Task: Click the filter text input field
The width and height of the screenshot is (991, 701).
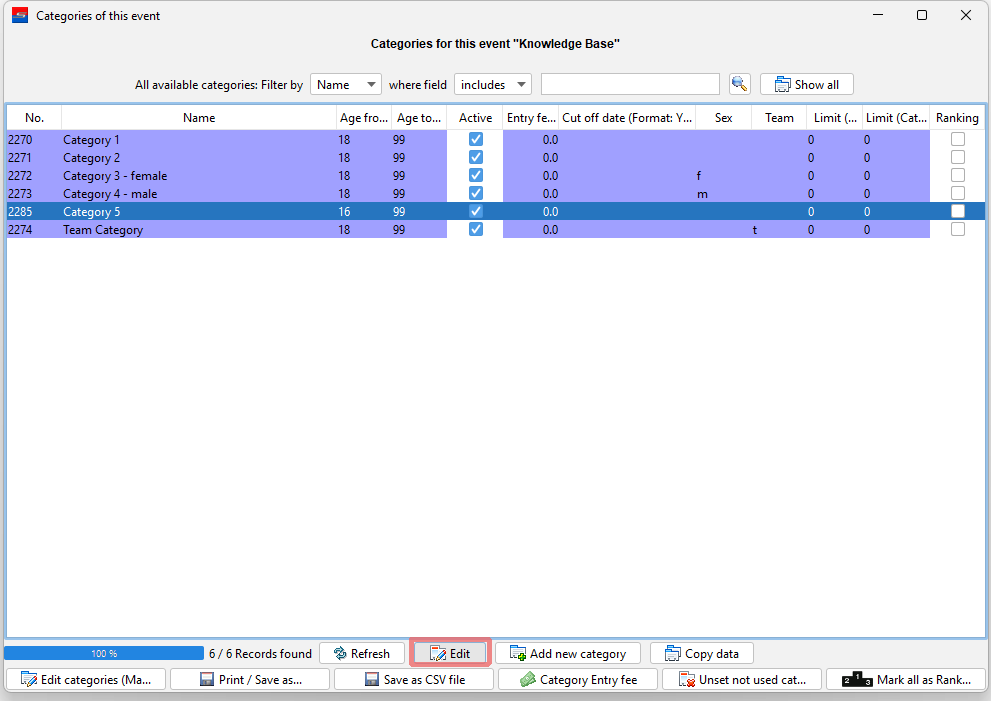Action: point(630,85)
